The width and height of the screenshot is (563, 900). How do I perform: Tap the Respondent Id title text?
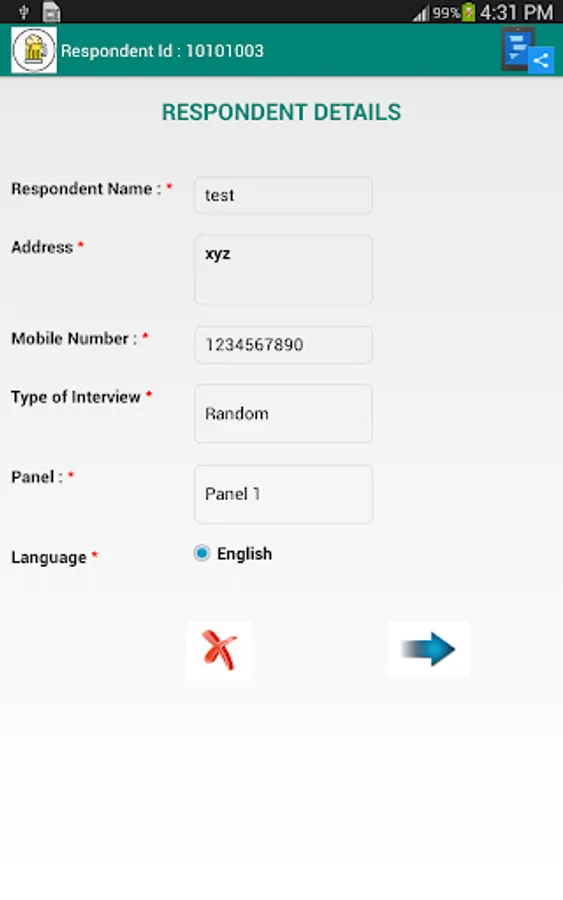(162, 51)
